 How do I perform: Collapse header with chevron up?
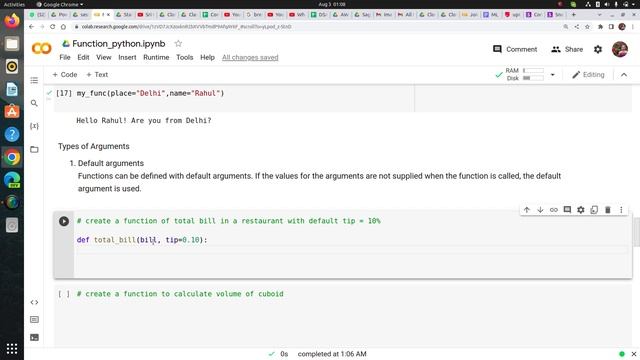coord(624,75)
